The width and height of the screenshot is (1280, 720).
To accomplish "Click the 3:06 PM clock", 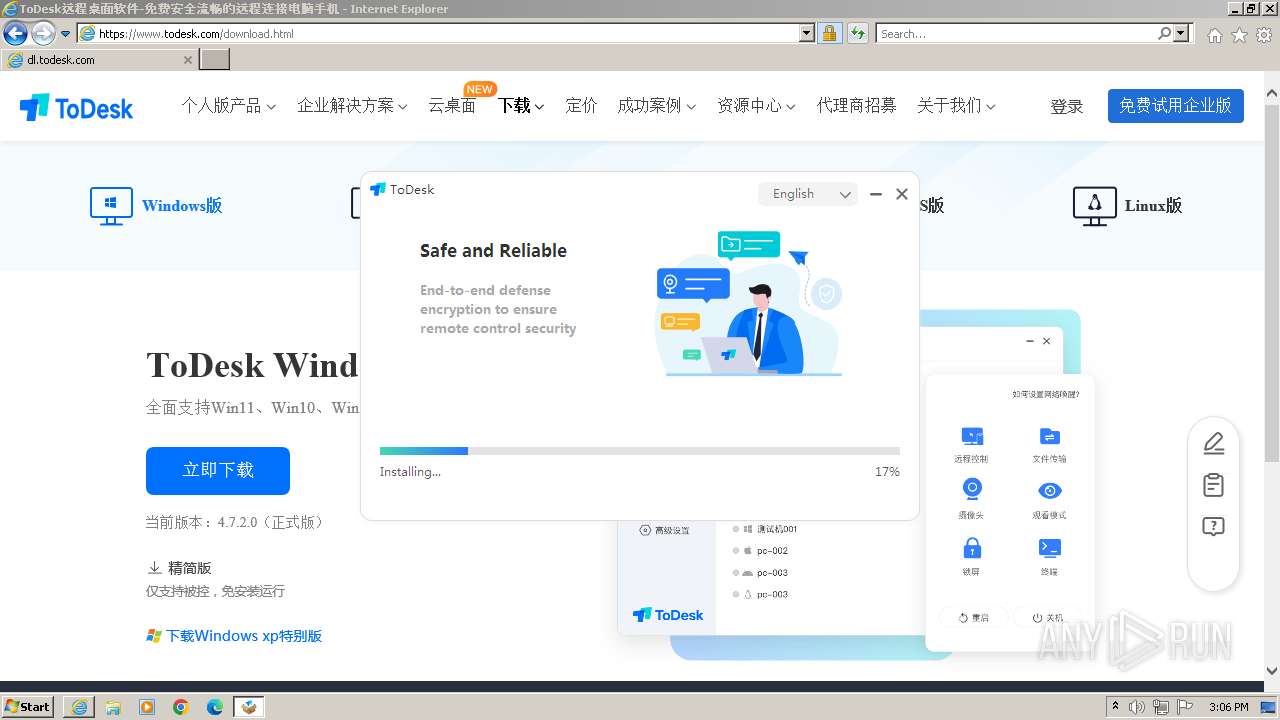I will 1228,707.
